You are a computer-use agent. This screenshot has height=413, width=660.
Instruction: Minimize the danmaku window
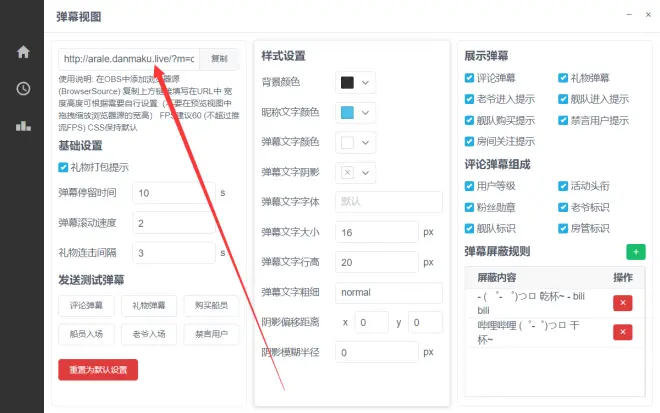pyautogui.click(x=629, y=14)
